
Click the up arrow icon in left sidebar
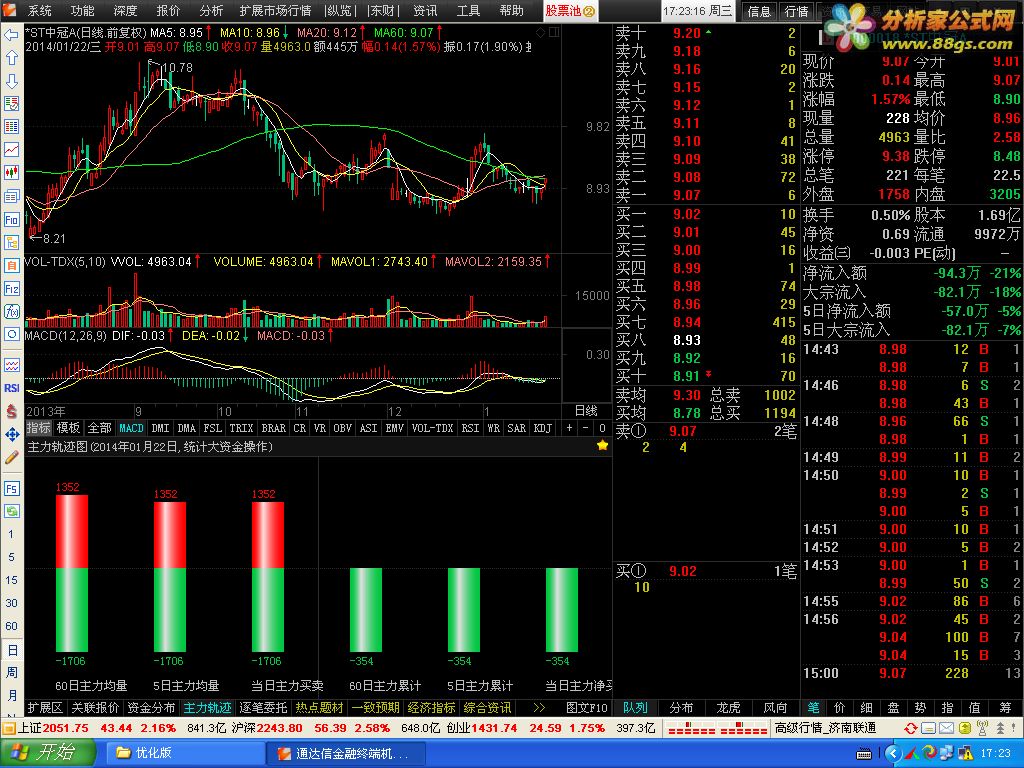pos(11,58)
